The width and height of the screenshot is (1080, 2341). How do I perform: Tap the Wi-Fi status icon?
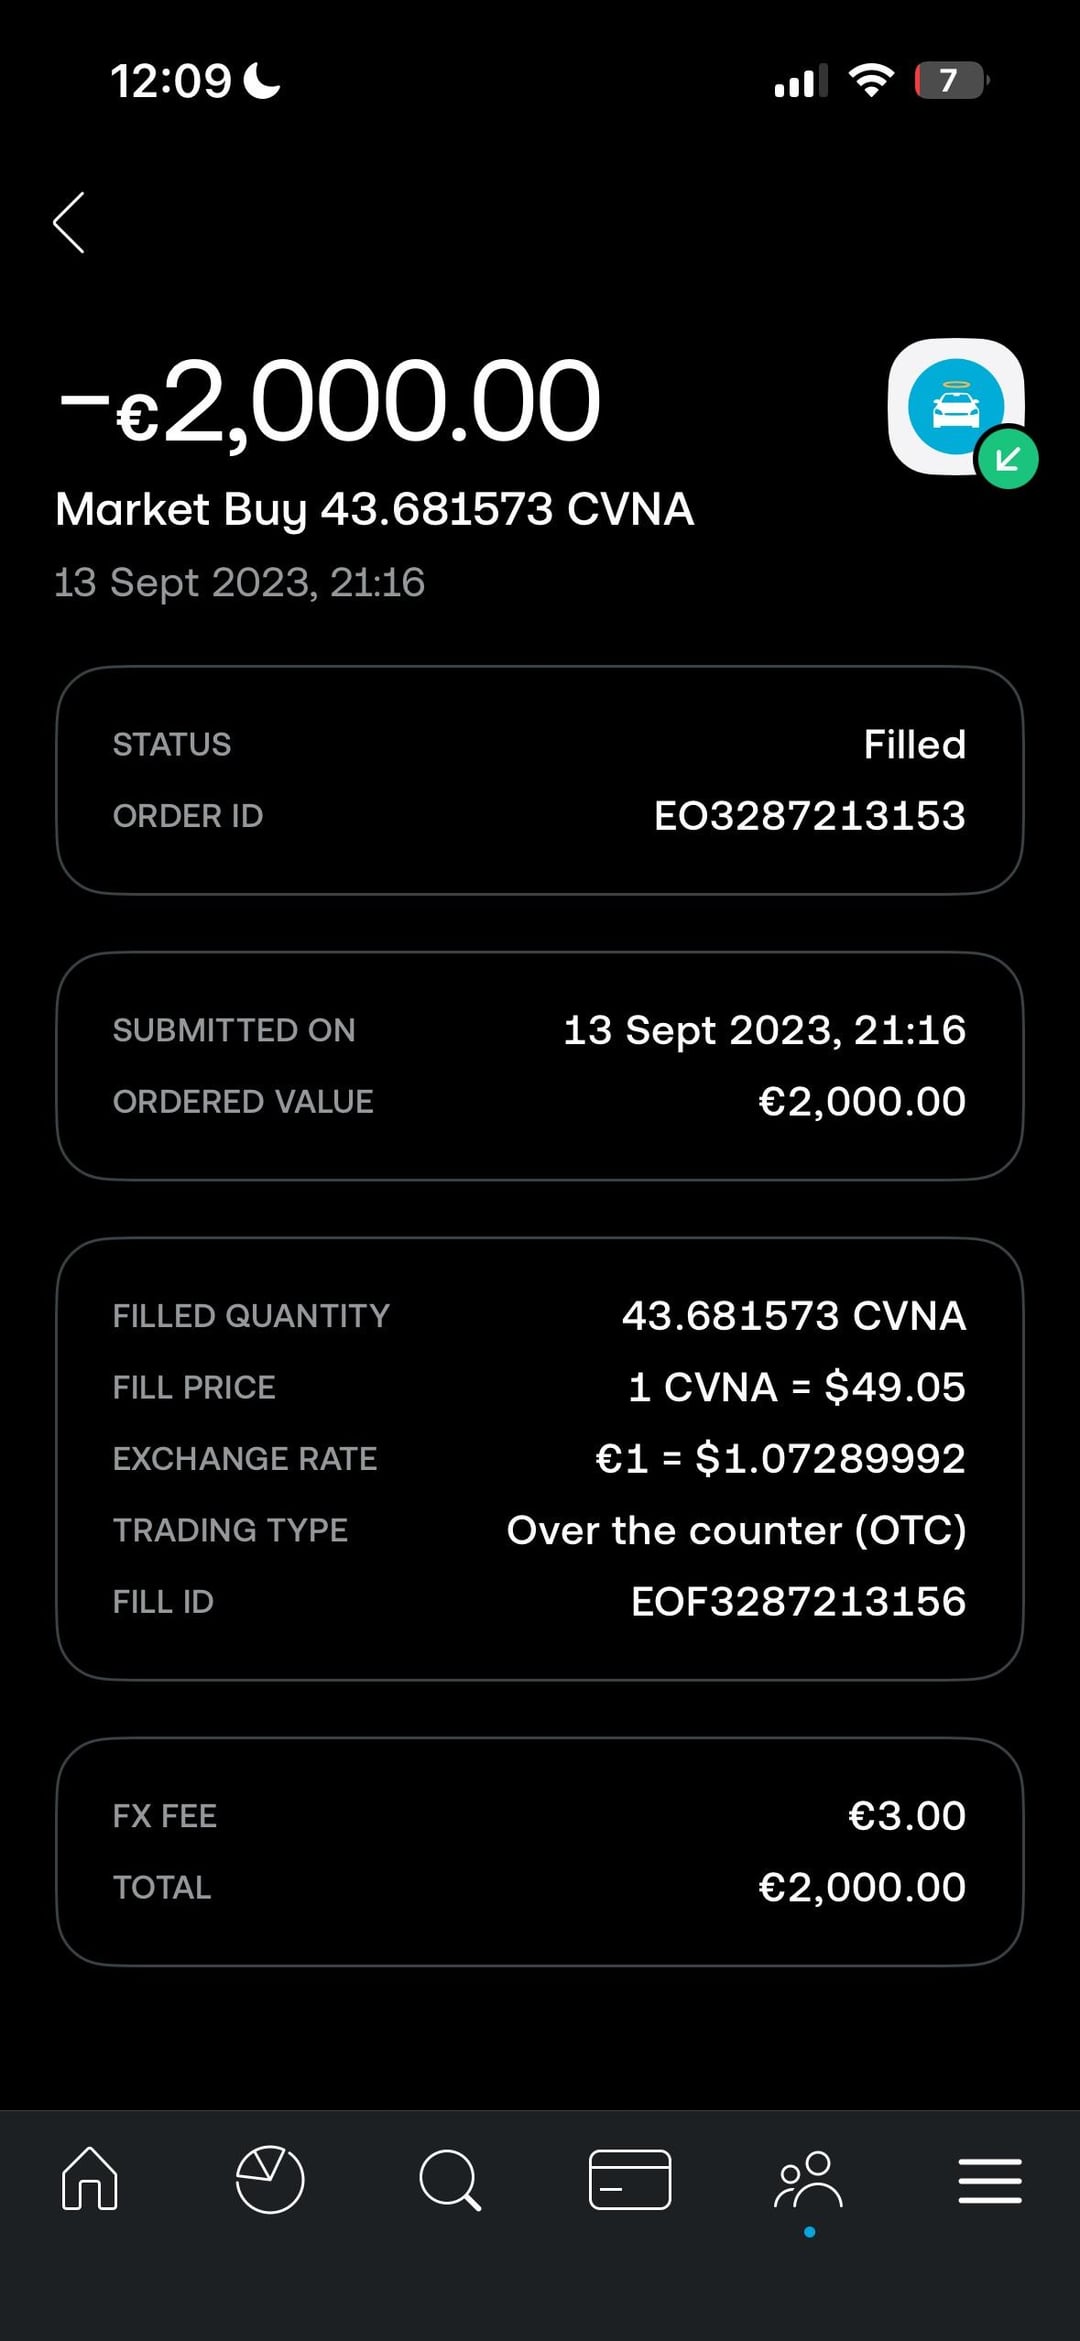(871, 80)
